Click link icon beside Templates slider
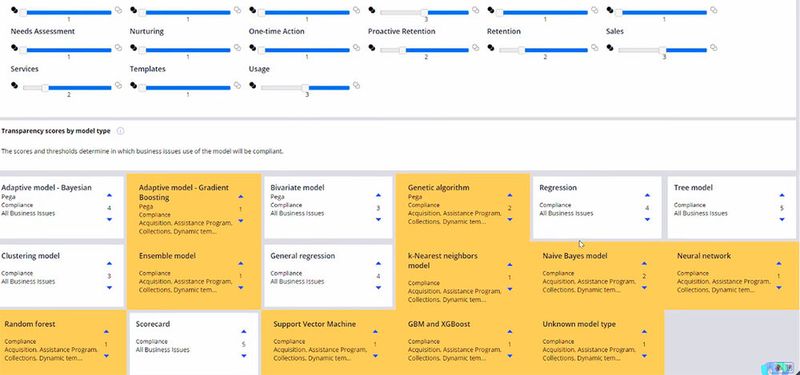The width and height of the screenshot is (800, 375). point(237,85)
